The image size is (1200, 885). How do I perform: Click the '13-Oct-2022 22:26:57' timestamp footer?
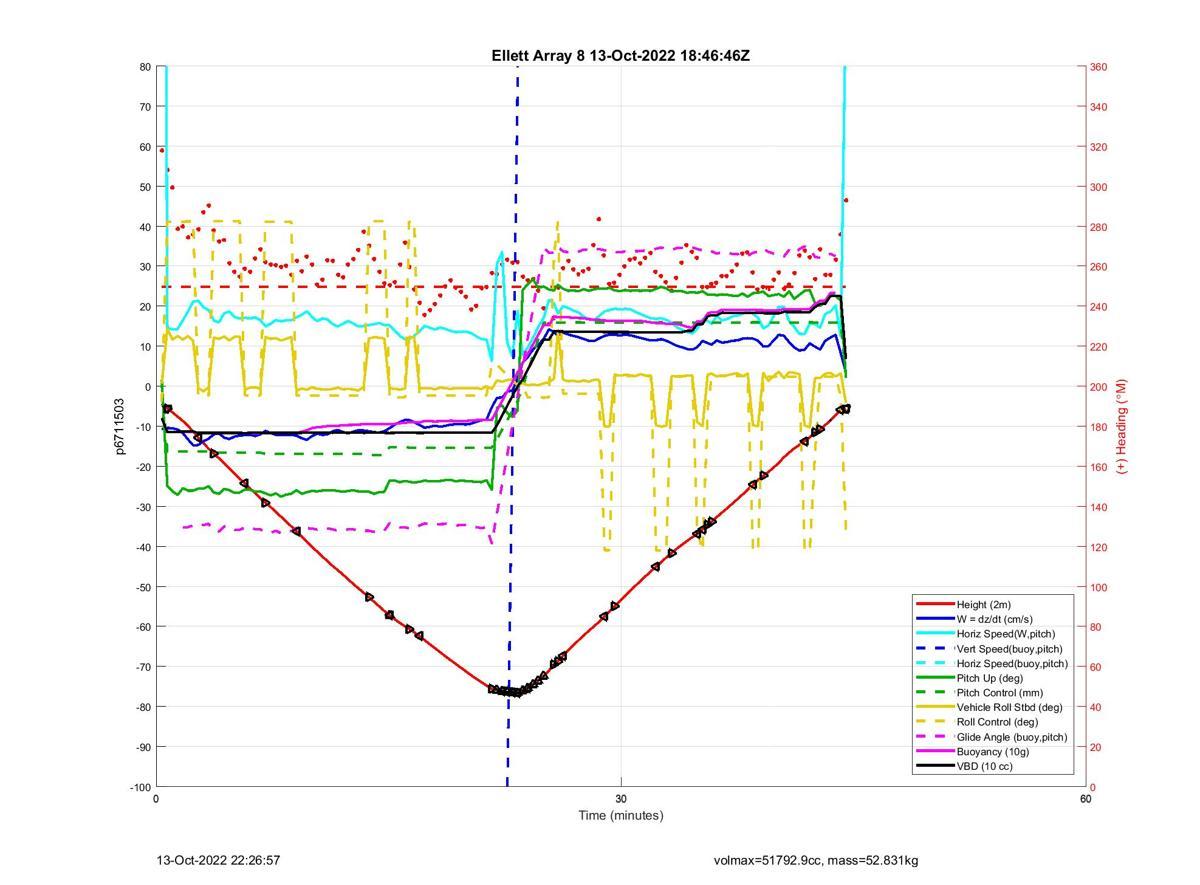click(218, 860)
